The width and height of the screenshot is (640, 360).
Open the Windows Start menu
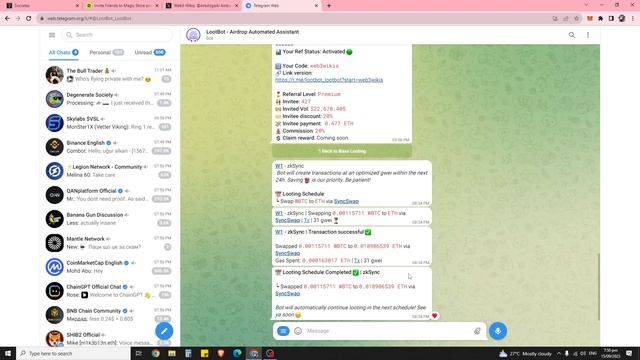[x=8, y=353]
